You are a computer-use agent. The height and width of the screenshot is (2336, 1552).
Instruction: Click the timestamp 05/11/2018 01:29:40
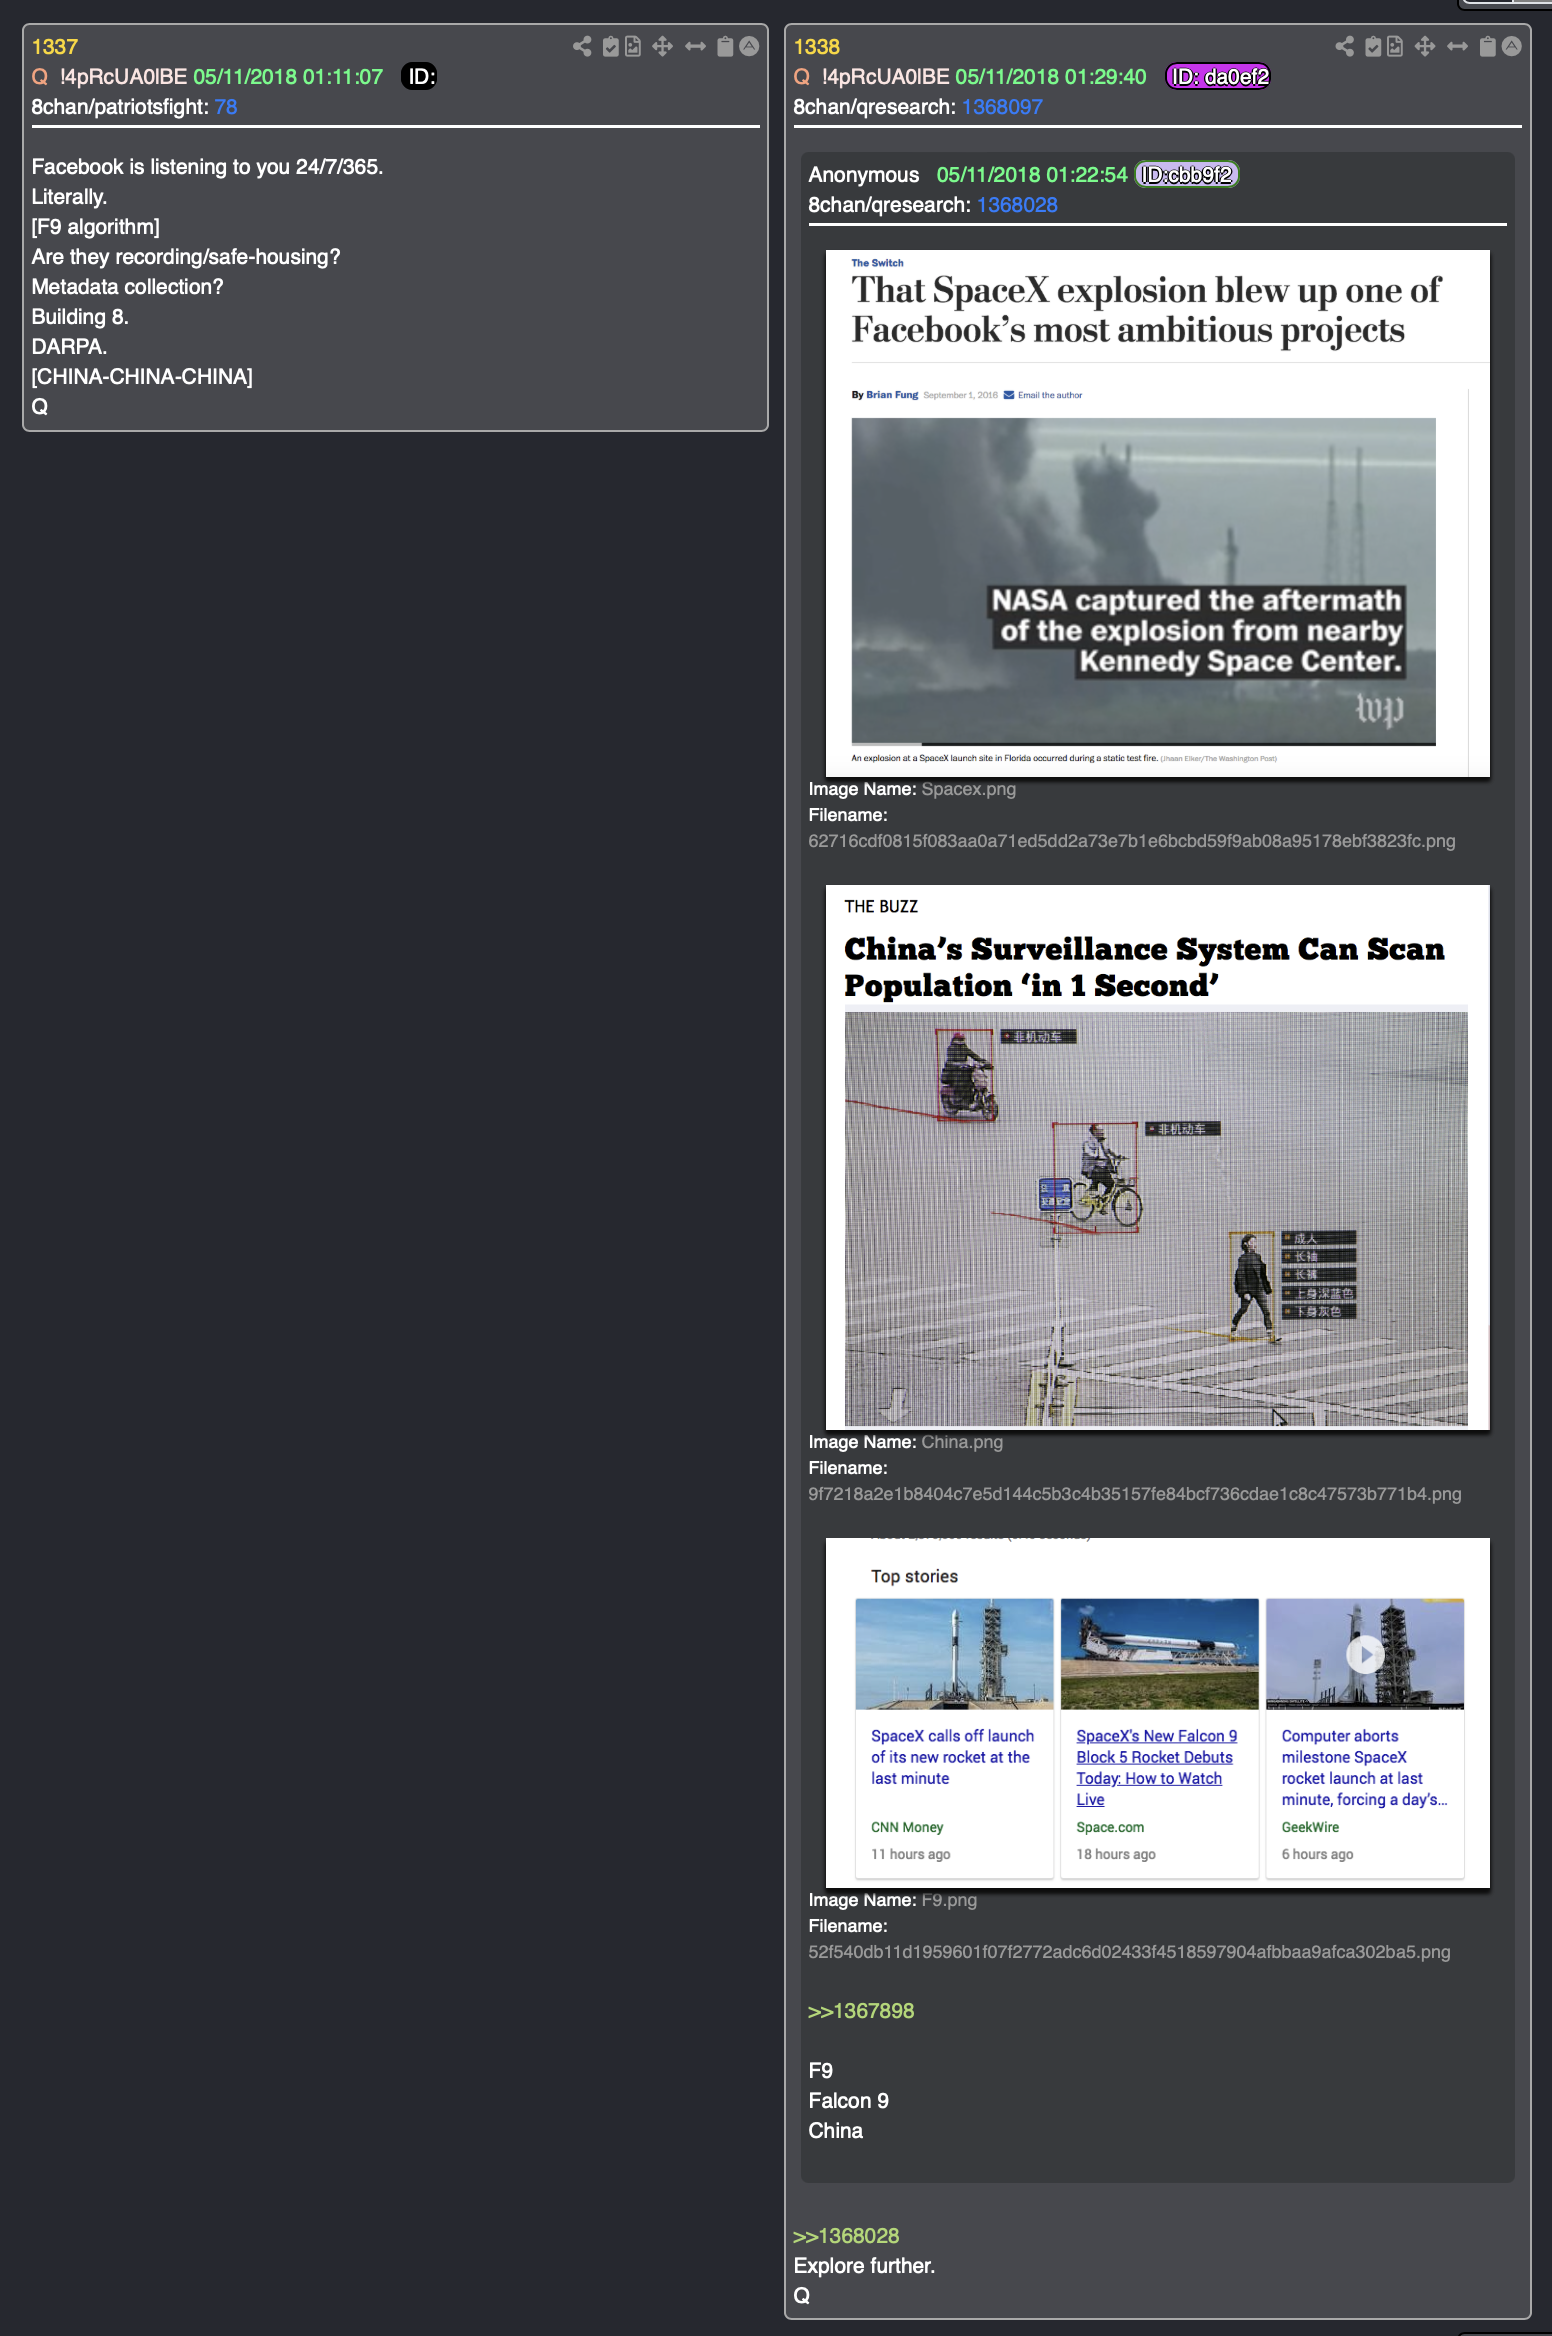click(x=1050, y=77)
